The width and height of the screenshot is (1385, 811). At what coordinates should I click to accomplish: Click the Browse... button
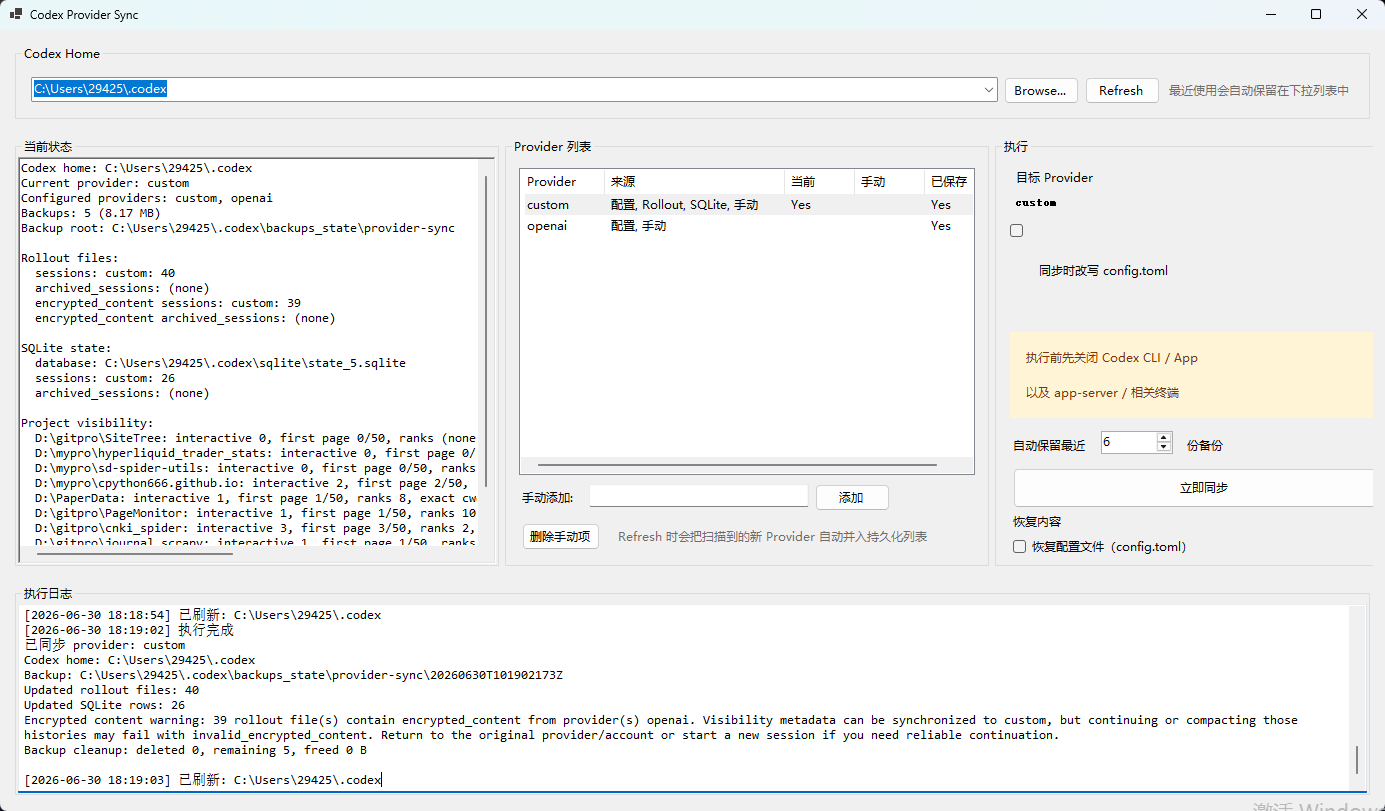(x=1041, y=90)
